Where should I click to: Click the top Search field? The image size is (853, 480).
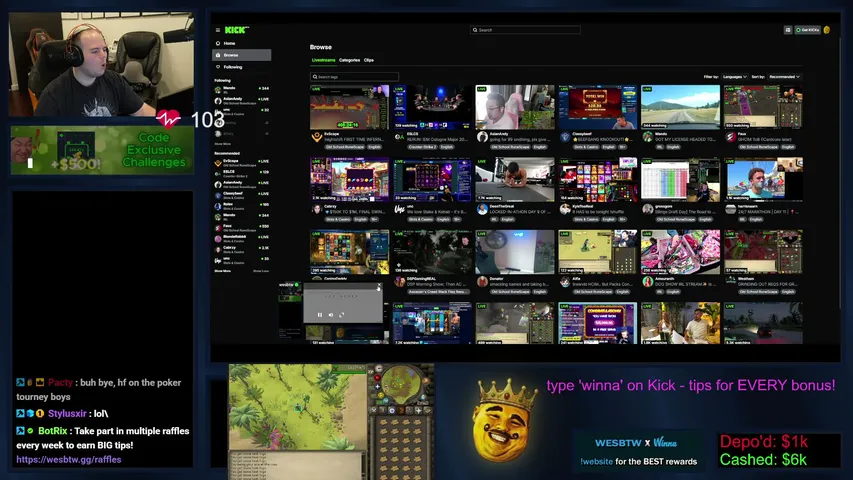tap(525, 30)
